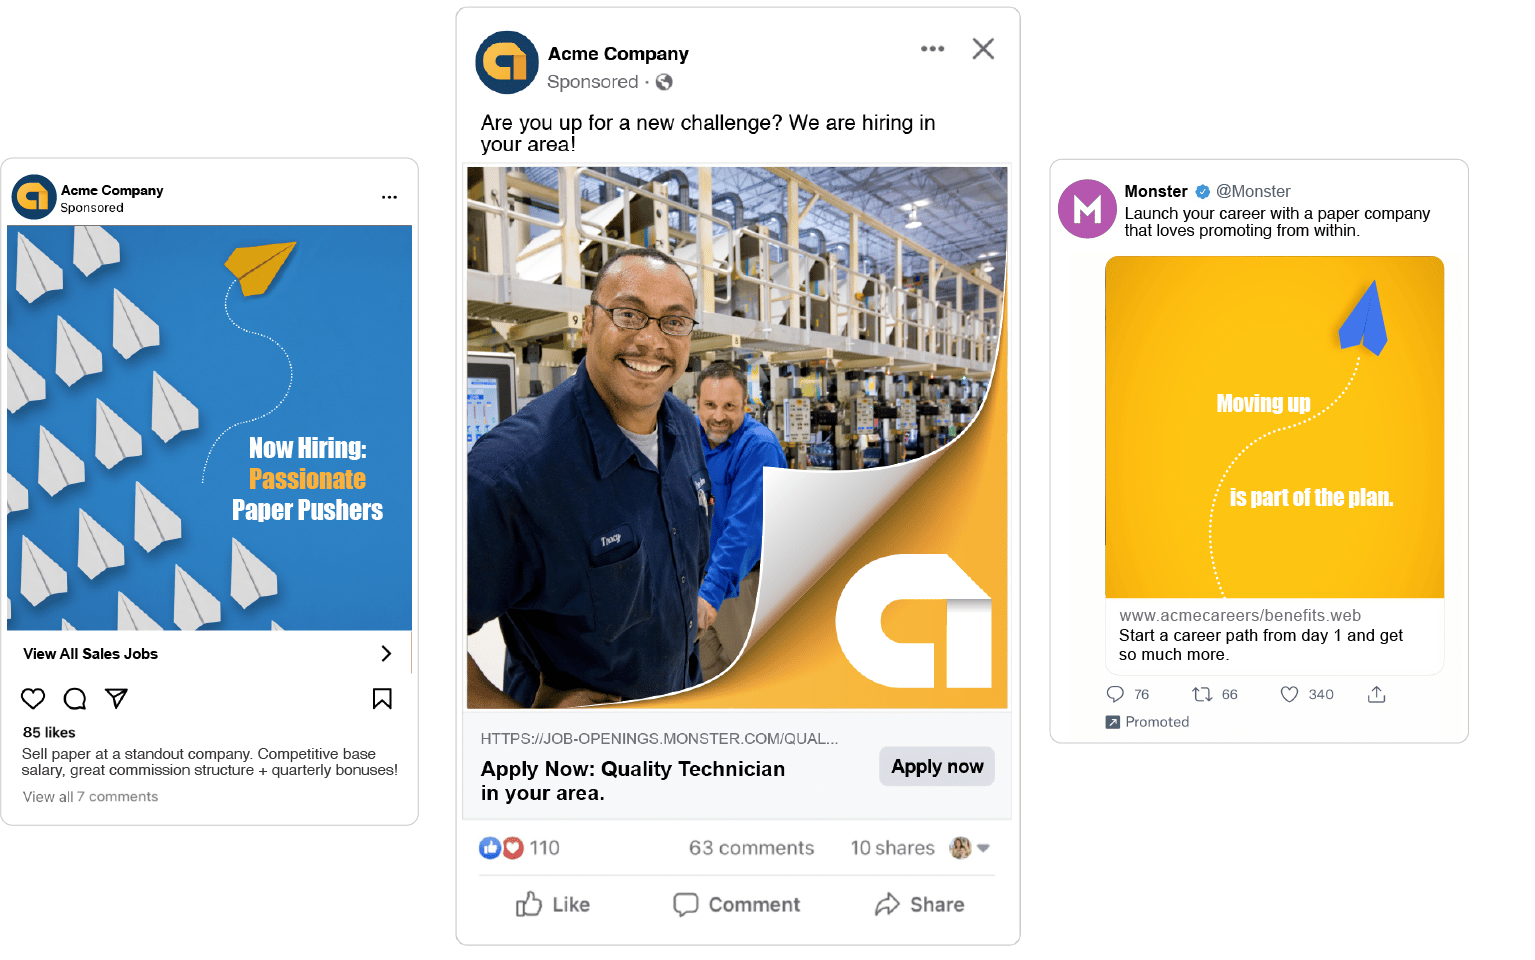Reply to the Monster tweet via comment icon
The height and width of the screenshot is (960, 1535).
point(1115,694)
